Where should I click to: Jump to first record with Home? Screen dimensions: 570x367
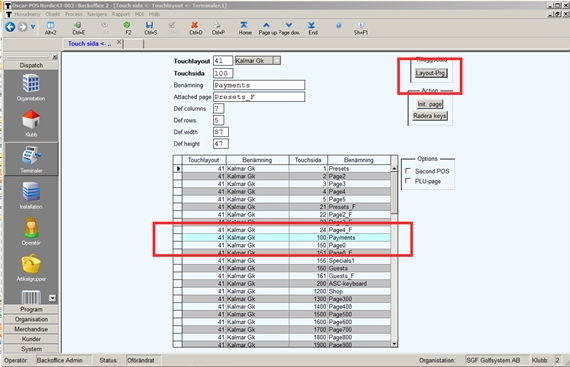pyautogui.click(x=245, y=28)
